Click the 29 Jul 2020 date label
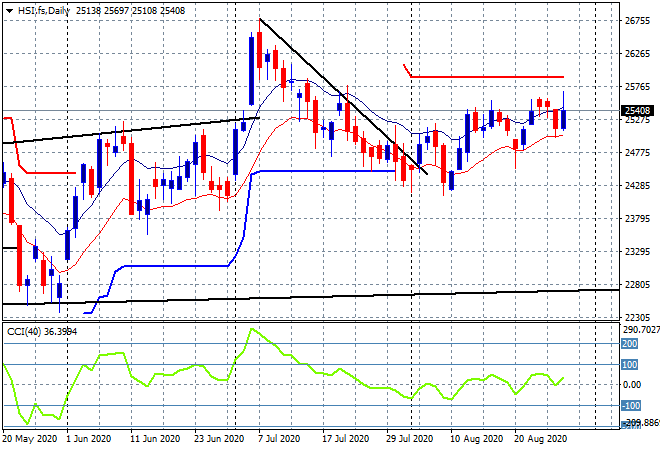The width and height of the screenshot is (660, 450). pyautogui.click(x=409, y=438)
